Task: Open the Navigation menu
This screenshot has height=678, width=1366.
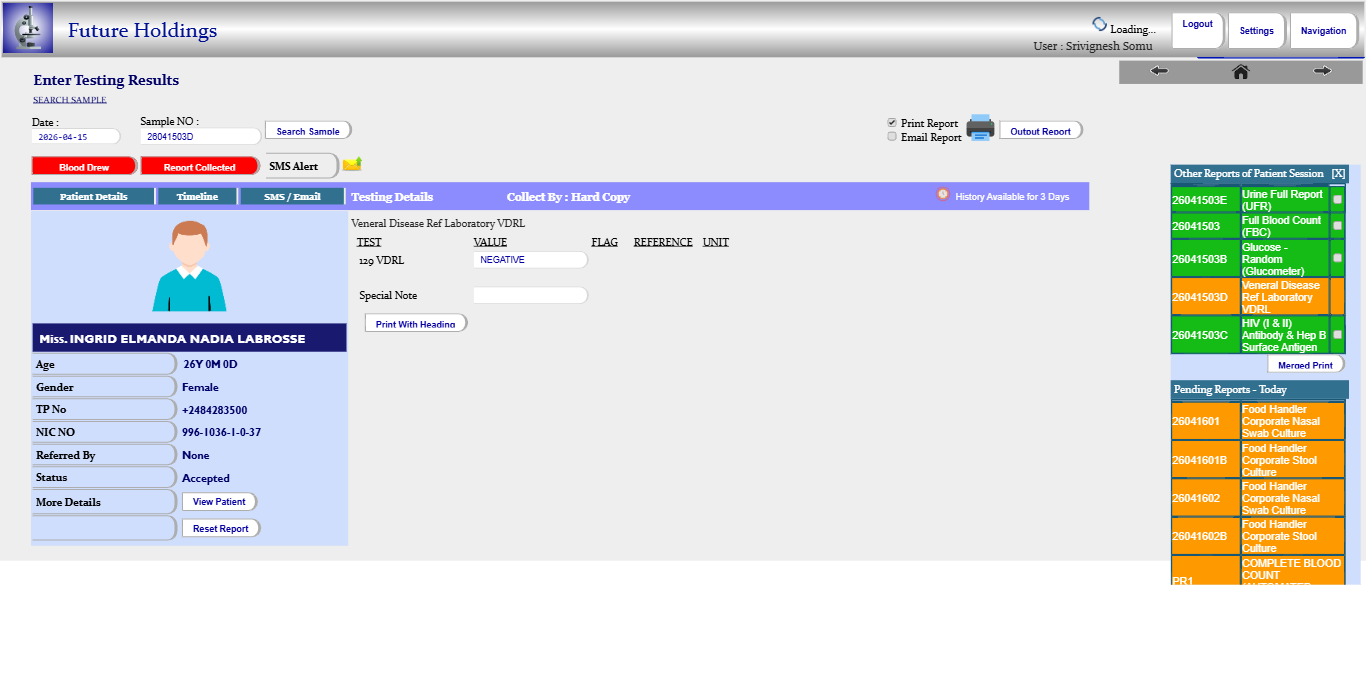Action: [1323, 31]
